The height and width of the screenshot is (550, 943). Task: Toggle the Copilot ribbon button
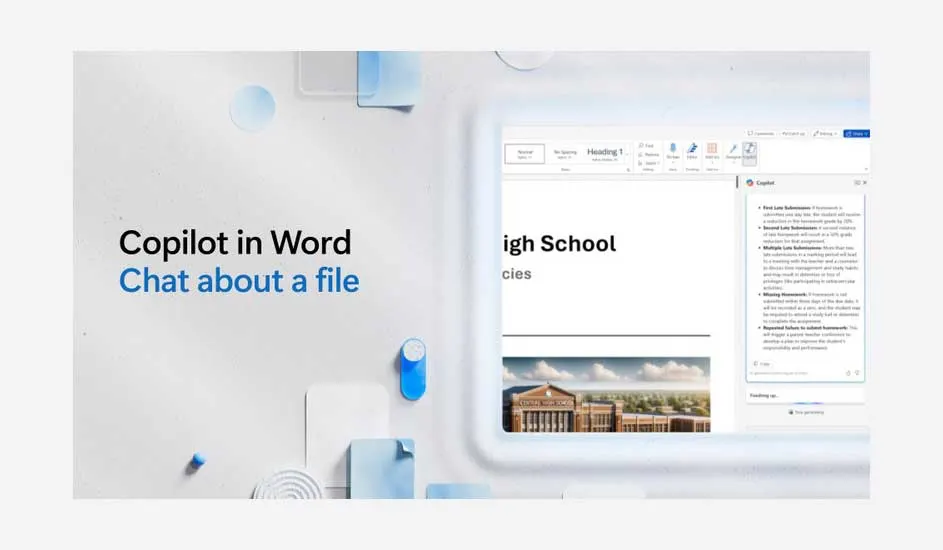pyautogui.click(x=749, y=151)
